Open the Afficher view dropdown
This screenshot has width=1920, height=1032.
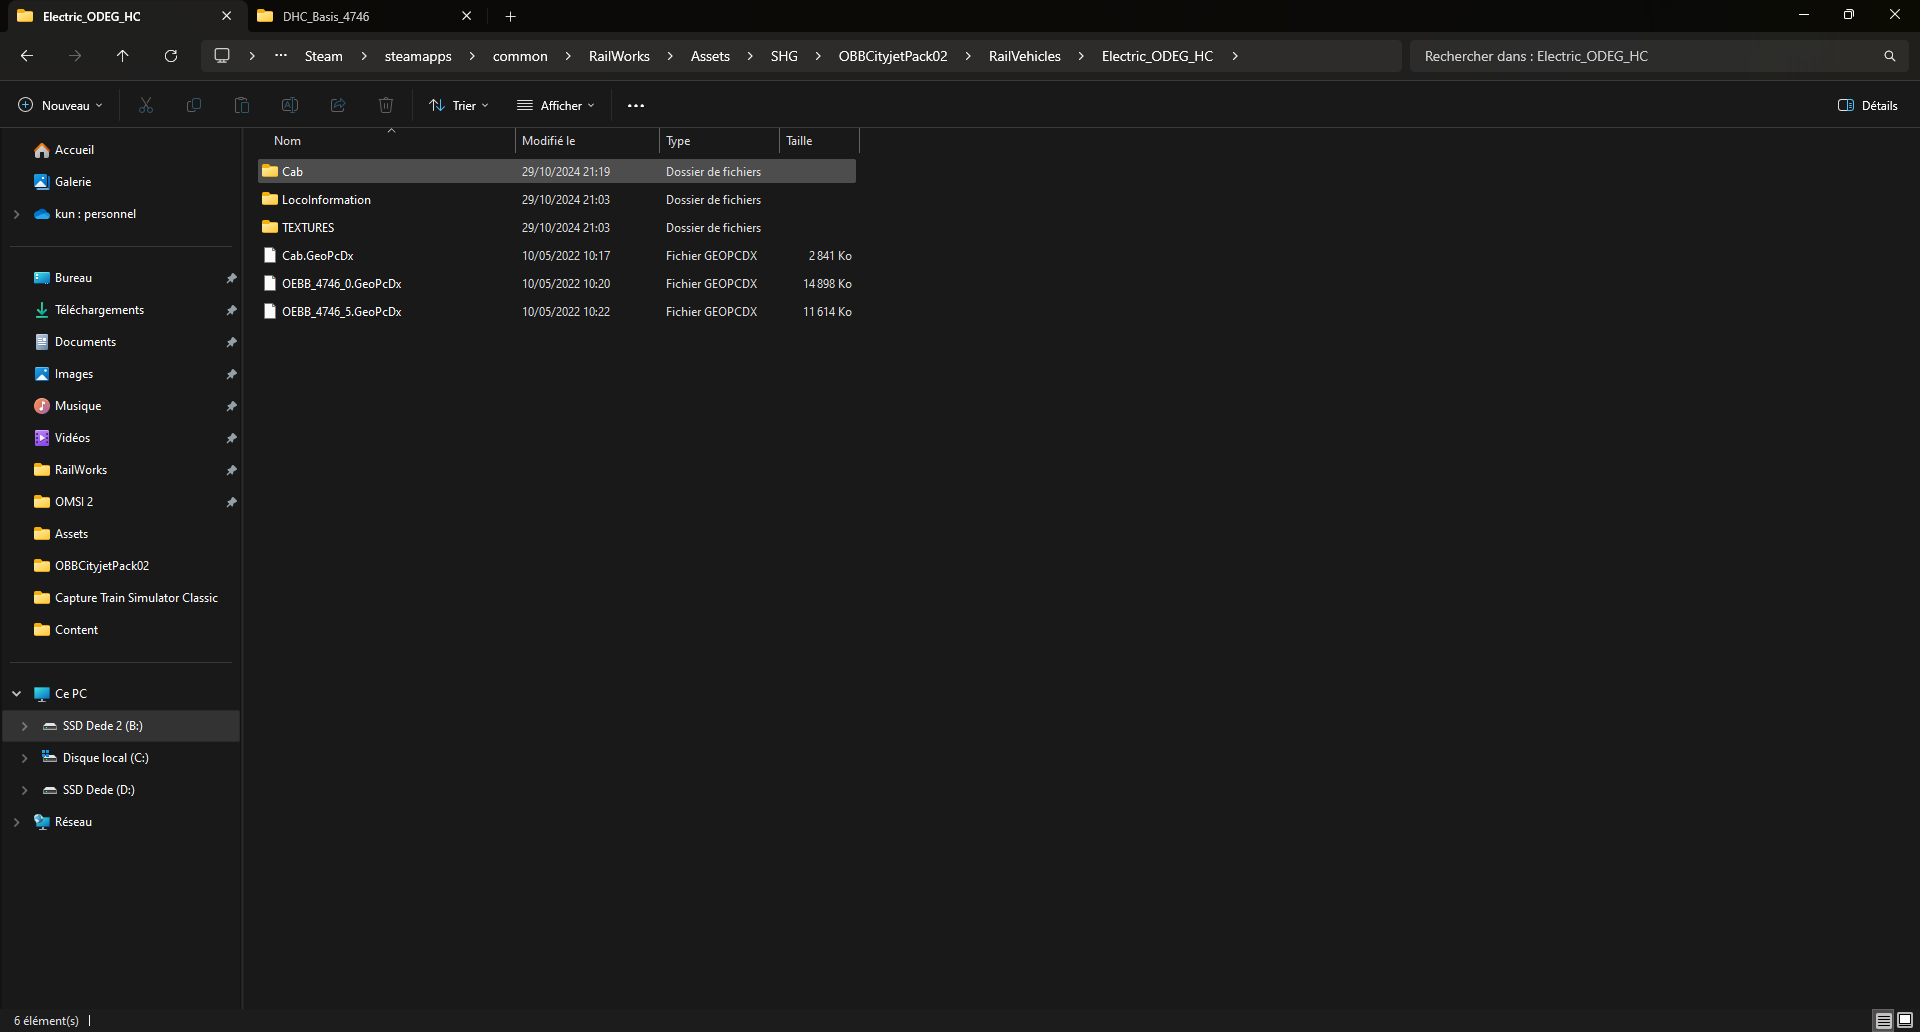tap(556, 105)
